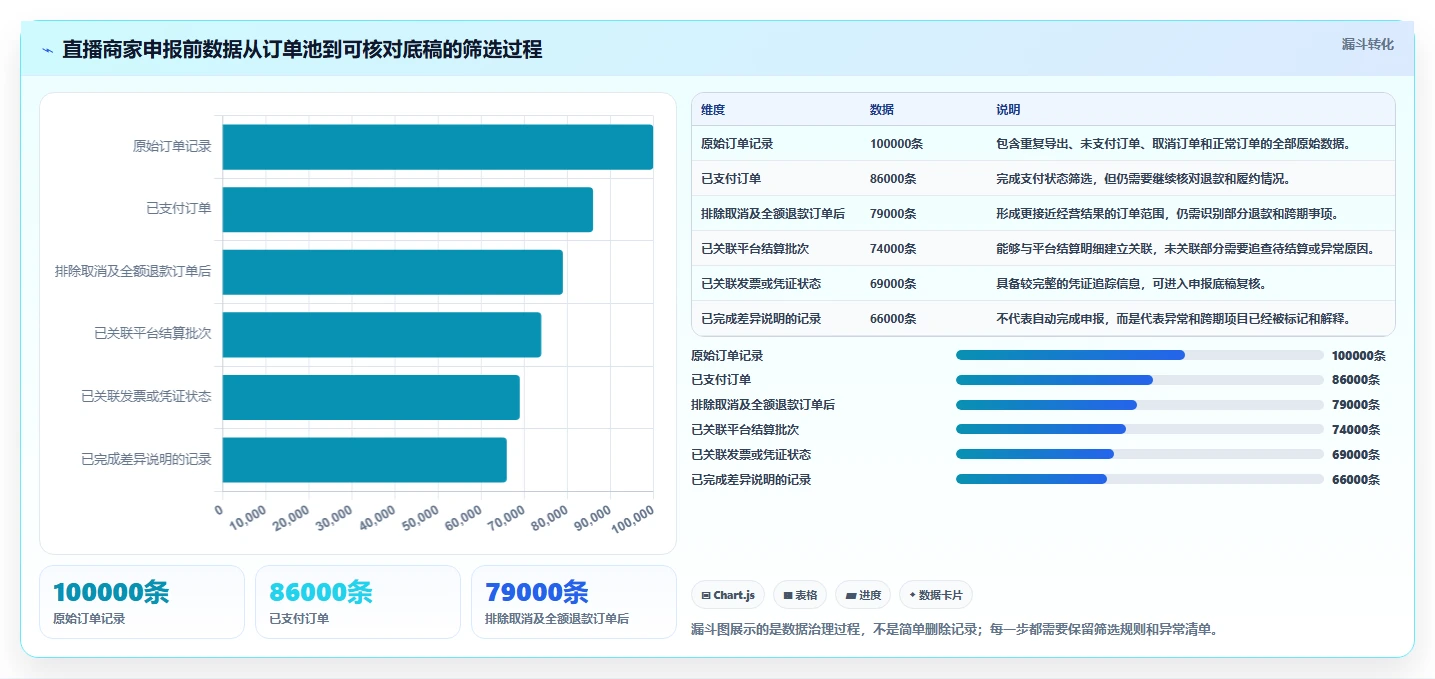Click the 已关联平台结算批次 chart bar
This screenshot has width=1435, height=679.
382,335
